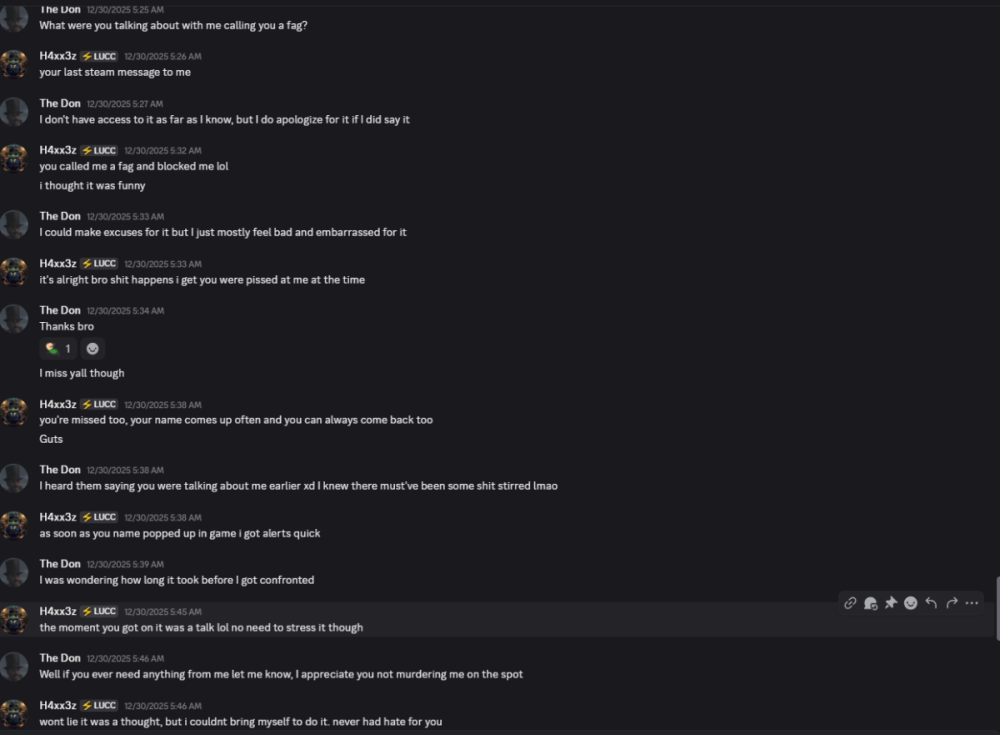Image resolution: width=1000 pixels, height=735 pixels.
Task: Select The Don's name on 5:33 AM message
Action: (60, 216)
